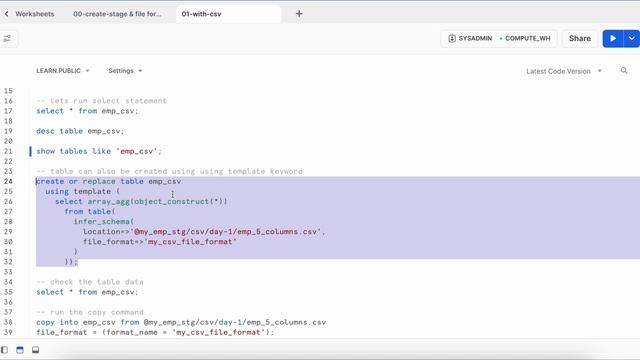Open LEARN.PUBLIC database context dropdown
Screen dimensions: 640x360
[62, 71]
